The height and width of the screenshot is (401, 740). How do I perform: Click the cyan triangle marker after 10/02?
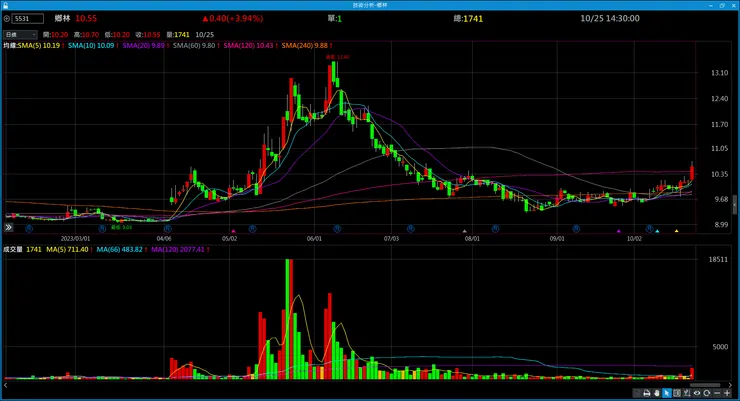(x=657, y=231)
